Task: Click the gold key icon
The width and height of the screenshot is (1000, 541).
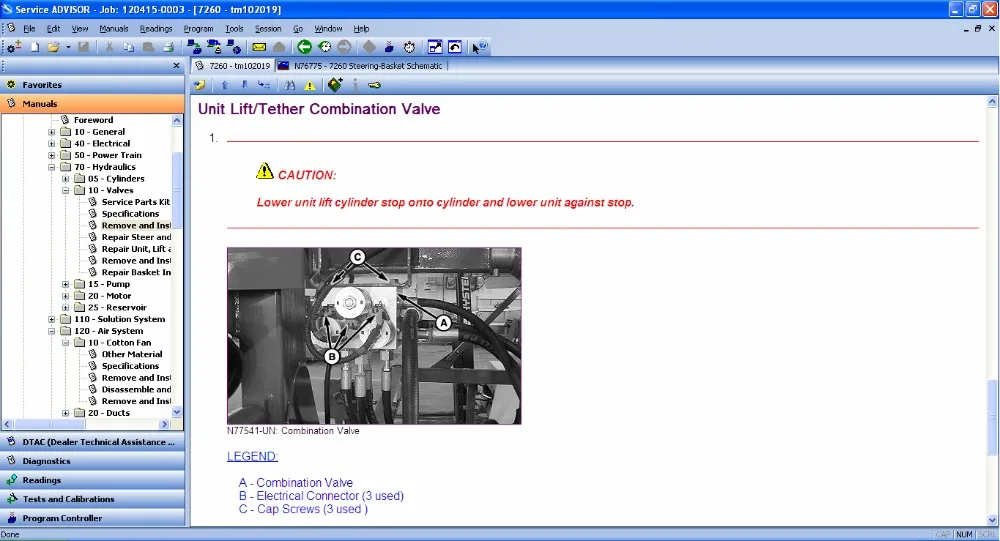Action: 374,85
